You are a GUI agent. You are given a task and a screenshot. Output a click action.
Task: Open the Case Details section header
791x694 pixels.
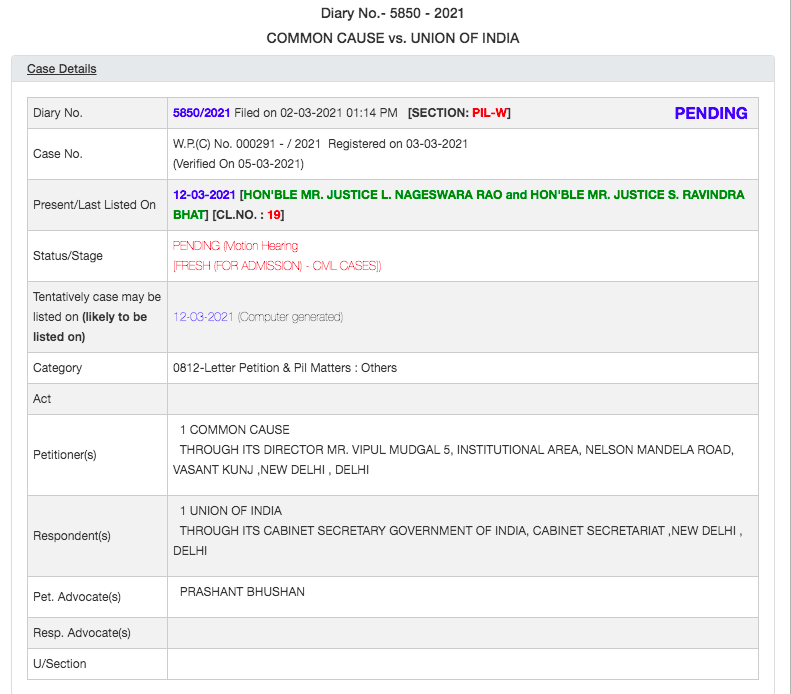click(x=62, y=69)
